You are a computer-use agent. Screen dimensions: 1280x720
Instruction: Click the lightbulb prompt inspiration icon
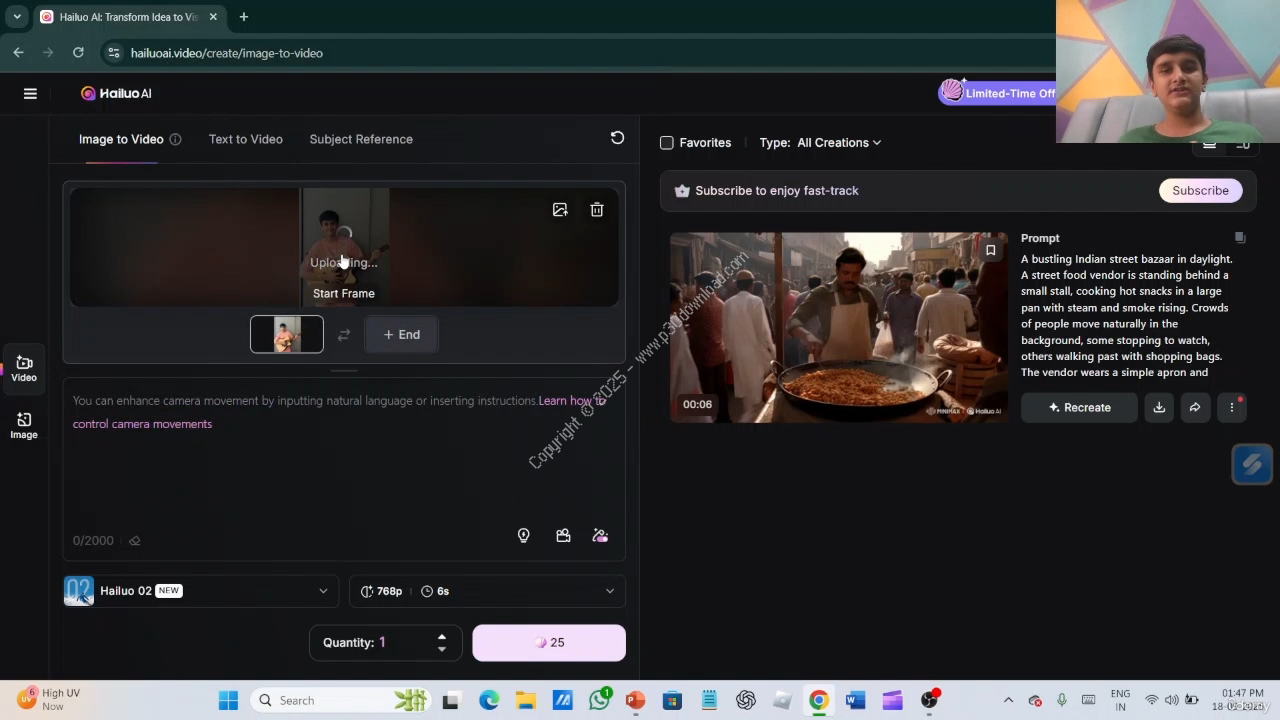point(523,536)
